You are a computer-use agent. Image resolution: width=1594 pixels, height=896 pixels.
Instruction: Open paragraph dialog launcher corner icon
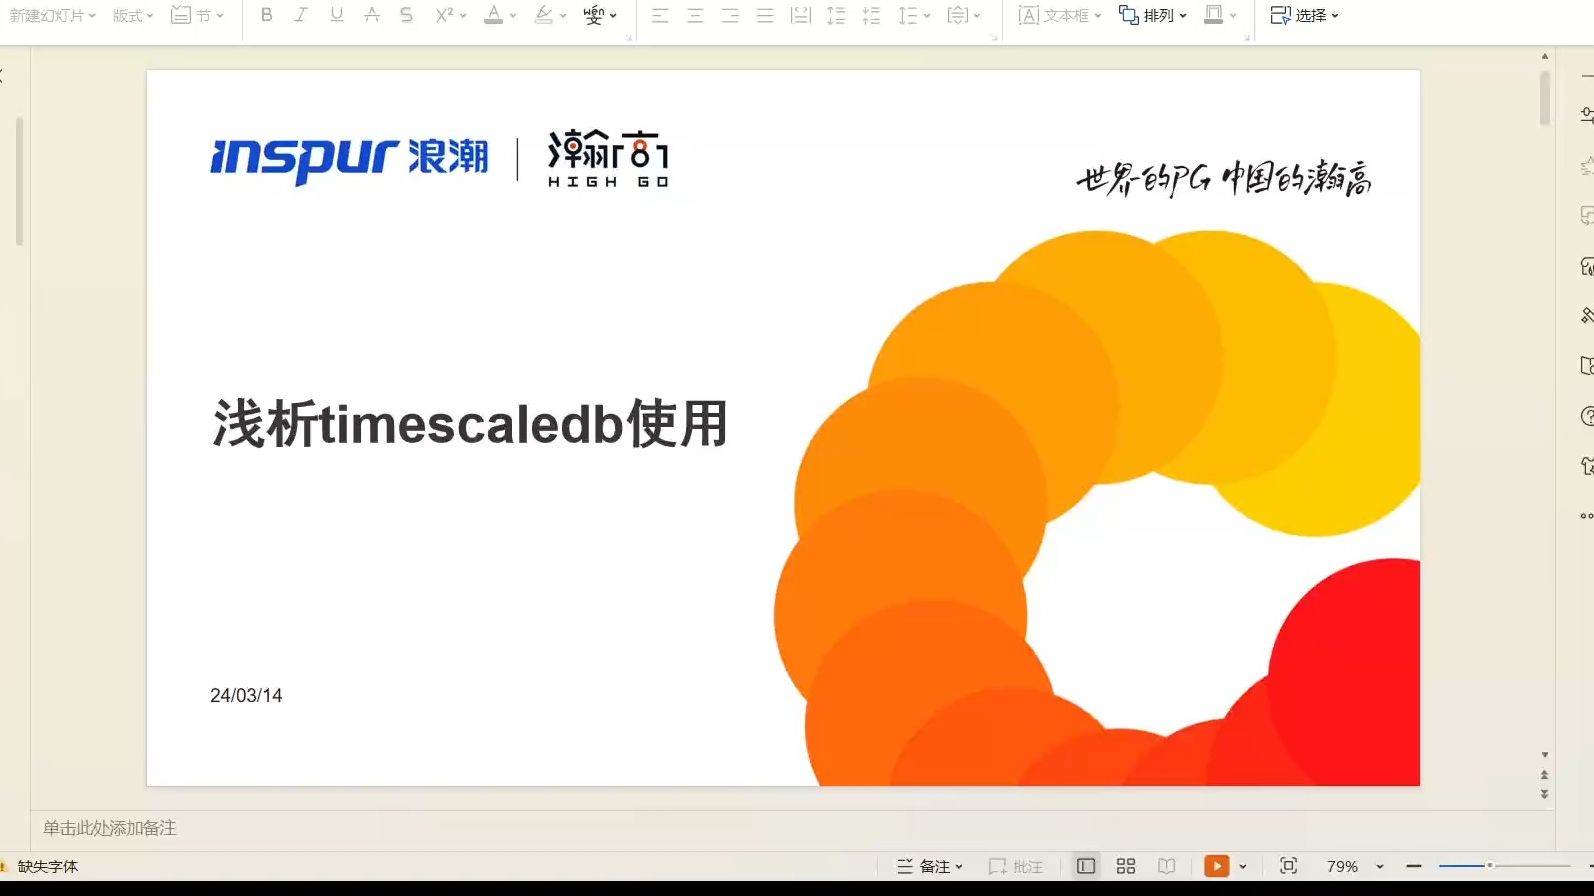pos(994,38)
